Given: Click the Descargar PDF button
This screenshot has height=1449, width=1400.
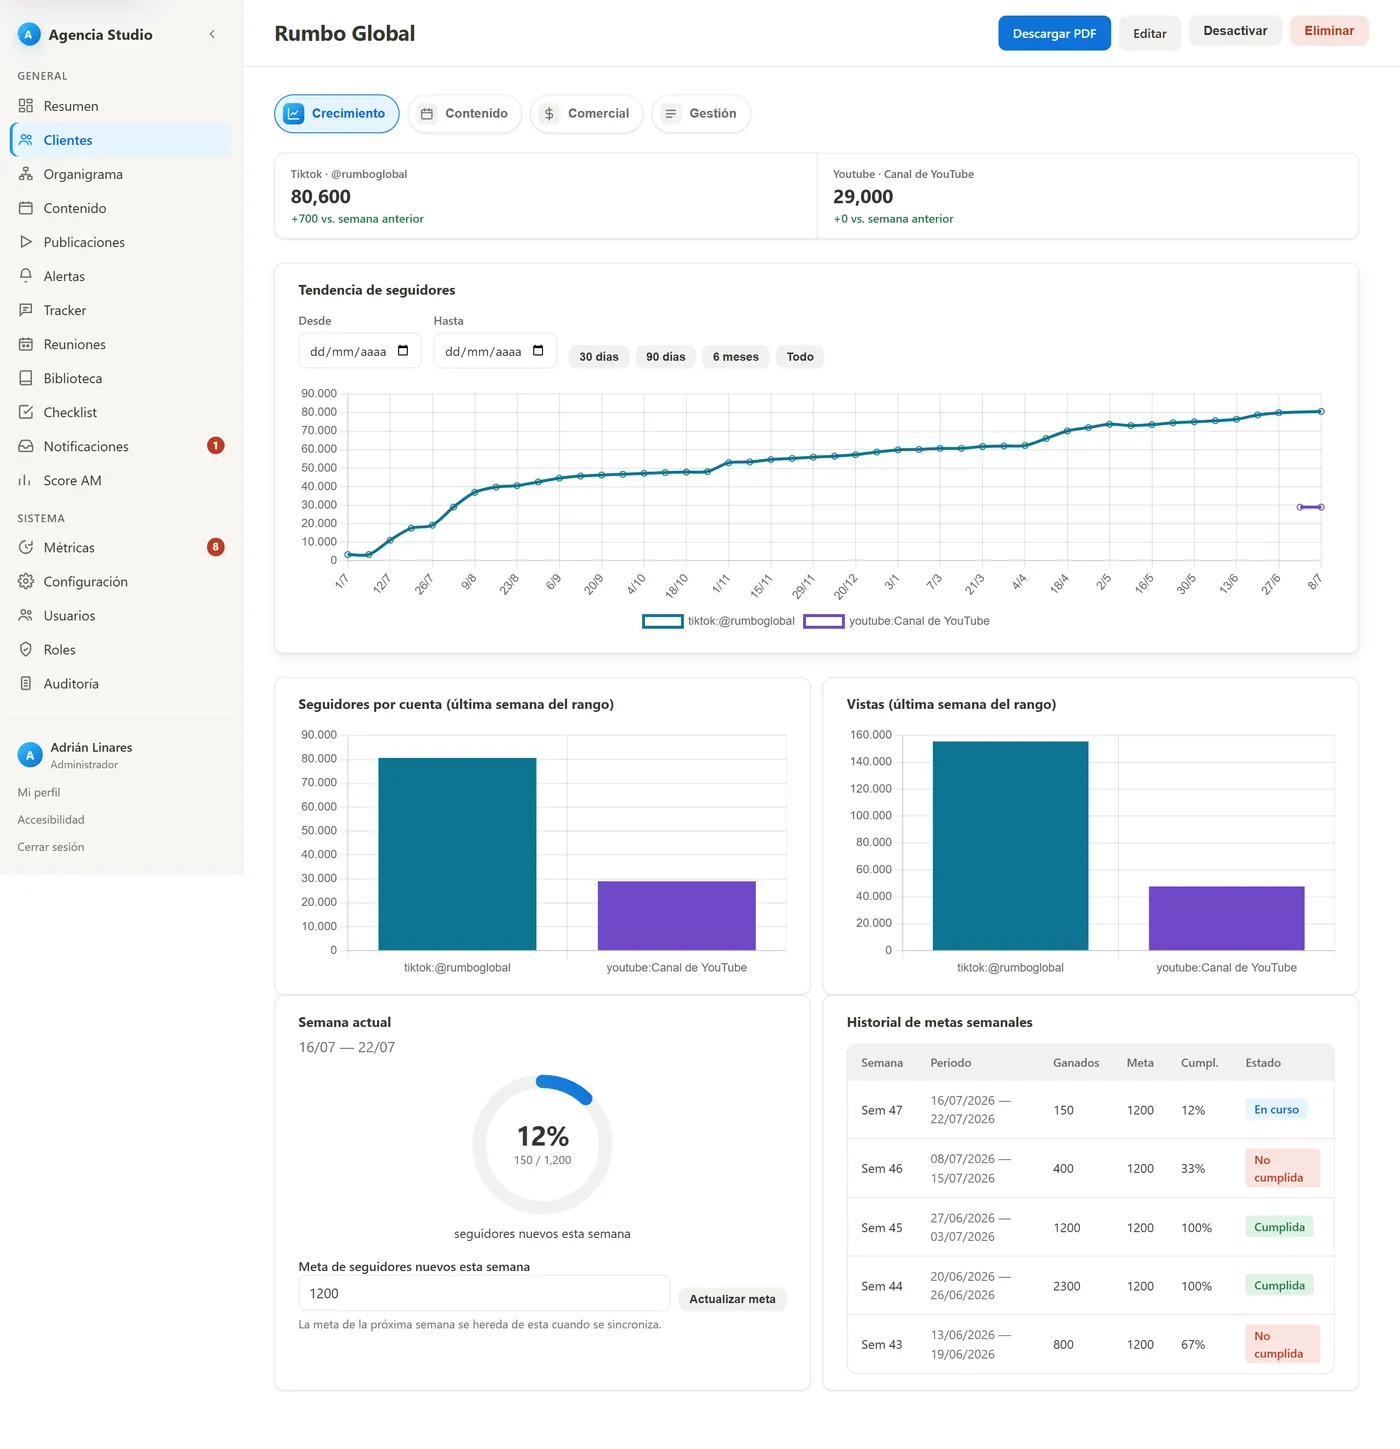Looking at the screenshot, I should [1055, 33].
